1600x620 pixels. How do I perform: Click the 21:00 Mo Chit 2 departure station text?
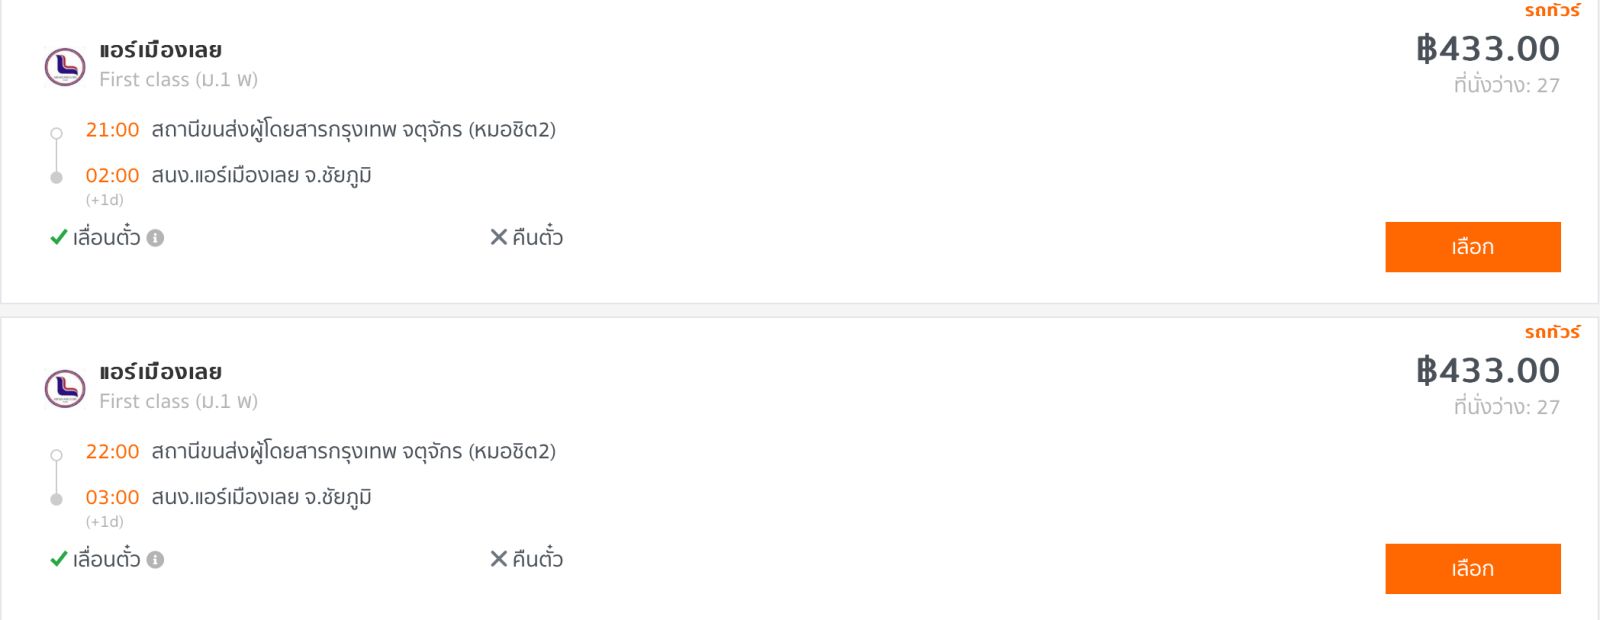pyautogui.click(x=353, y=130)
